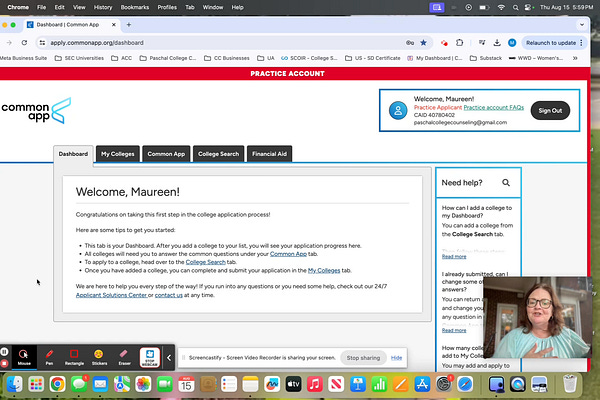Open Wi-Fi status in menu bar

[501, 7]
